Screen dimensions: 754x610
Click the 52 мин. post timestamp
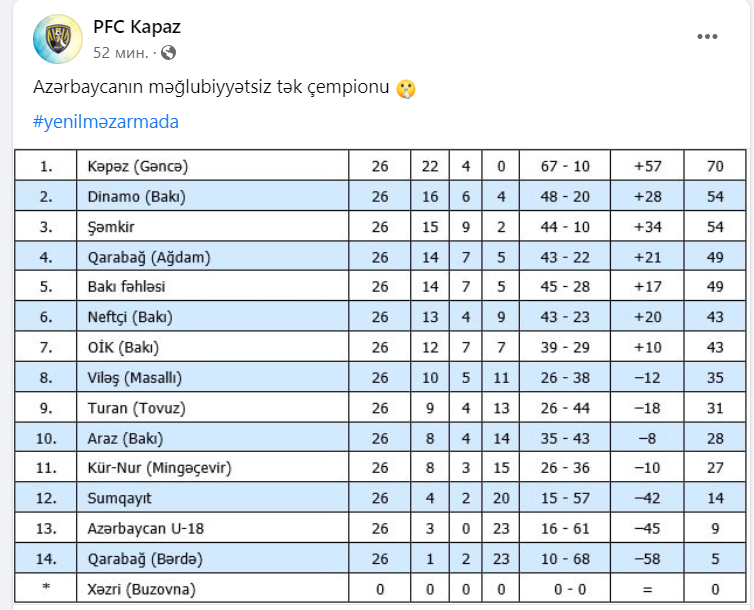(x=121, y=52)
